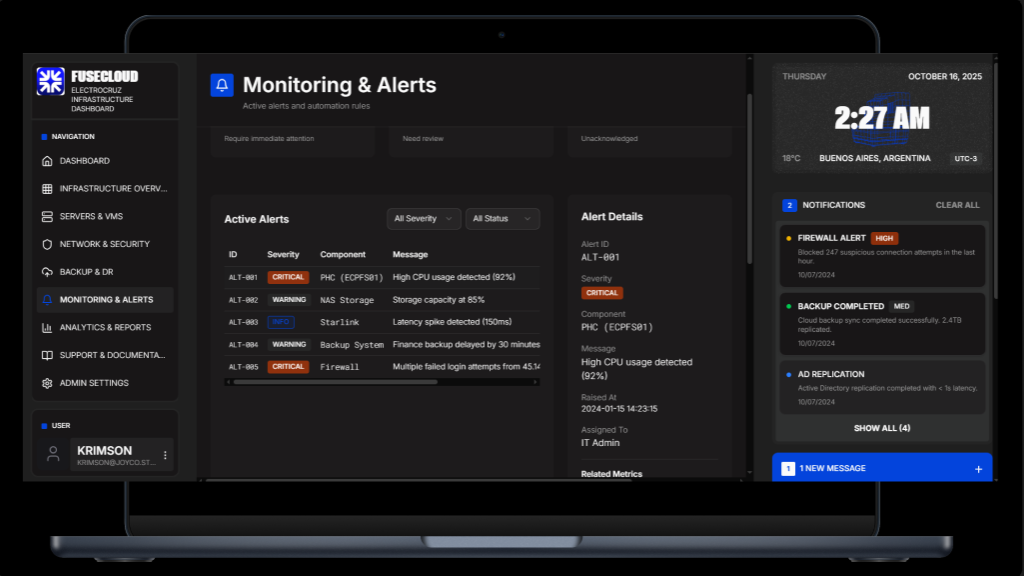Image resolution: width=1024 pixels, height=576 pixels.
Task: Open the All Status dropdown
Action: [502, 218]
